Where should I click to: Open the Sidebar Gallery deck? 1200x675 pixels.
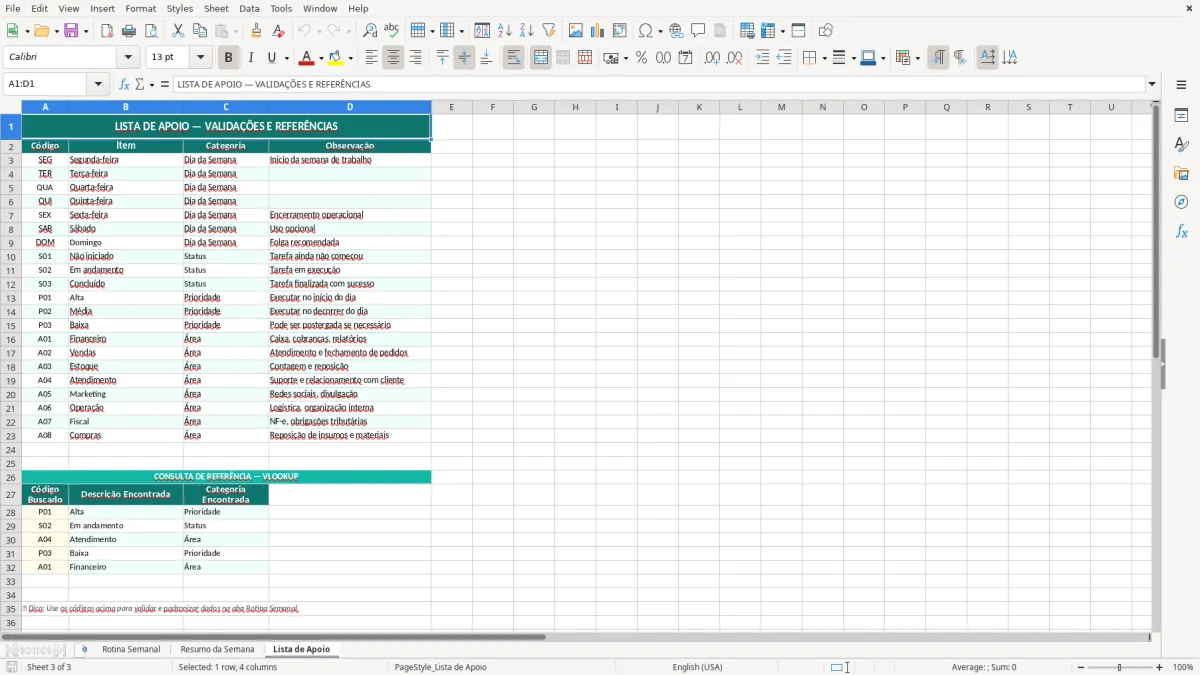1181,174
